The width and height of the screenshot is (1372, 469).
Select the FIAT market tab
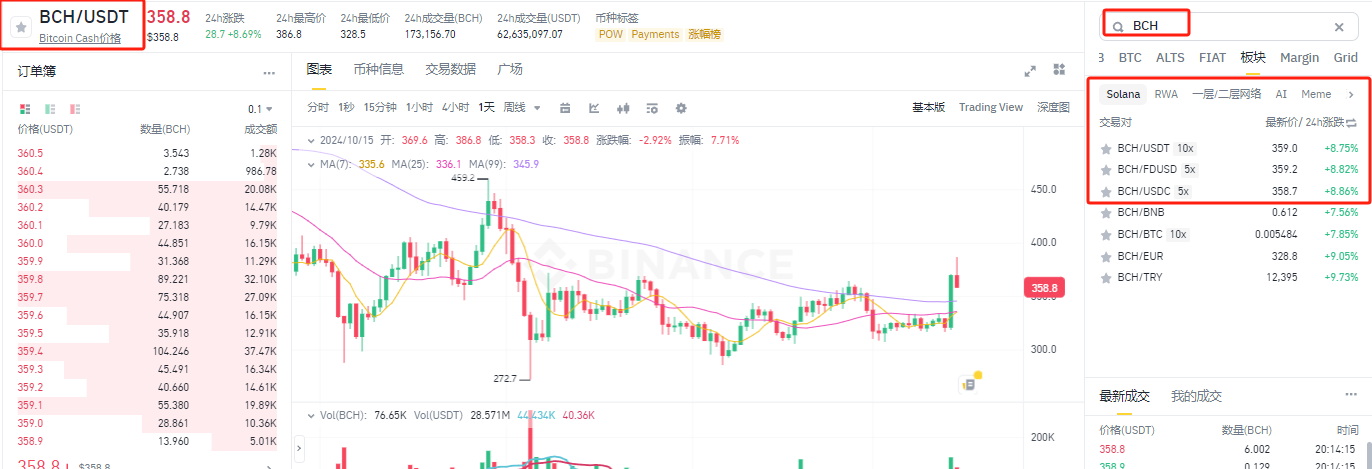[1212, 58]
